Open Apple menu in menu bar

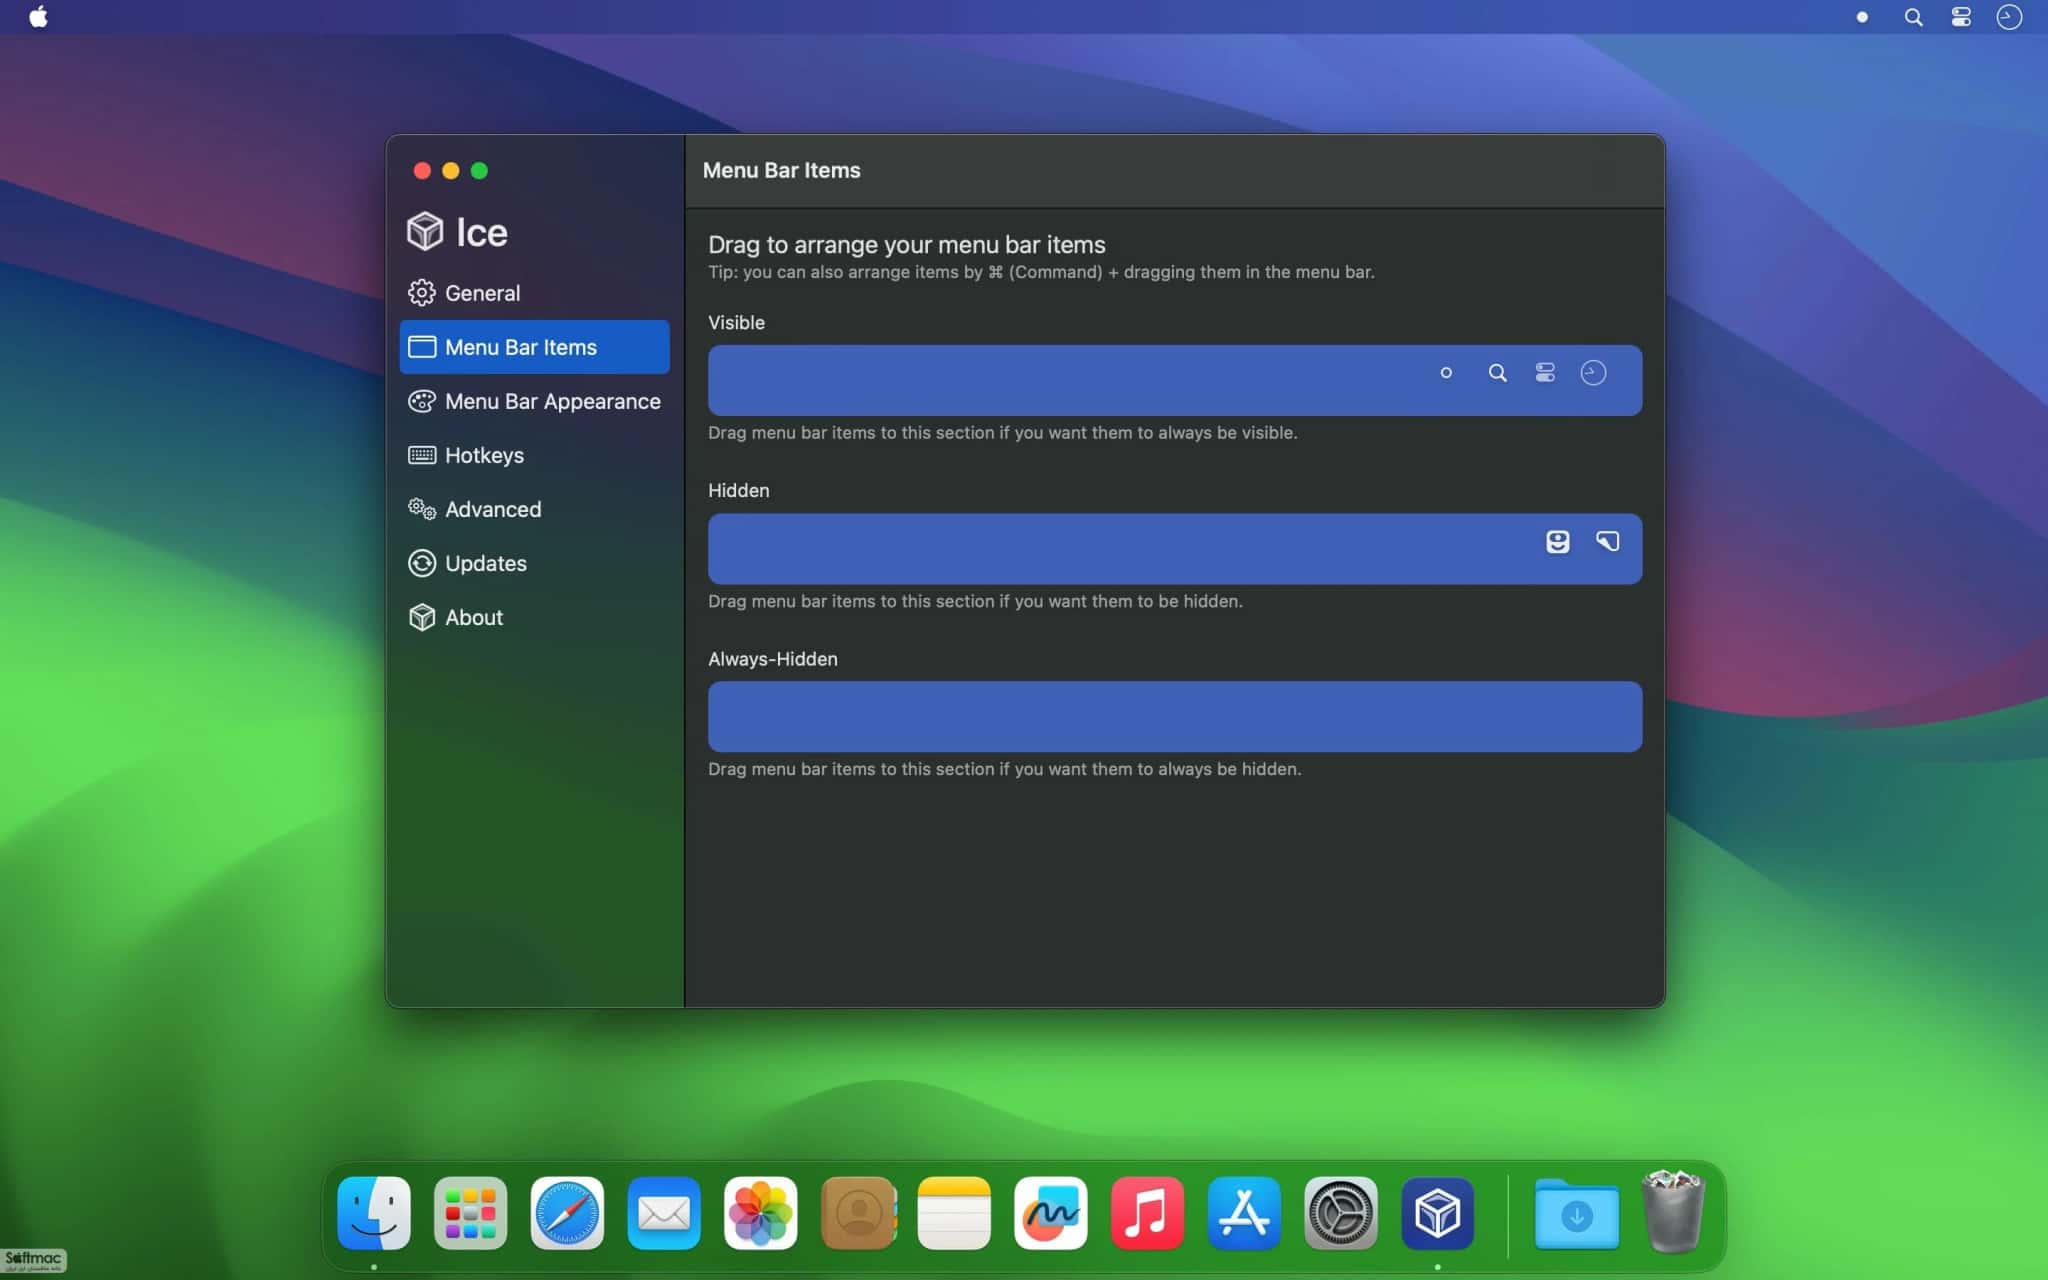[x=38, y=17]
